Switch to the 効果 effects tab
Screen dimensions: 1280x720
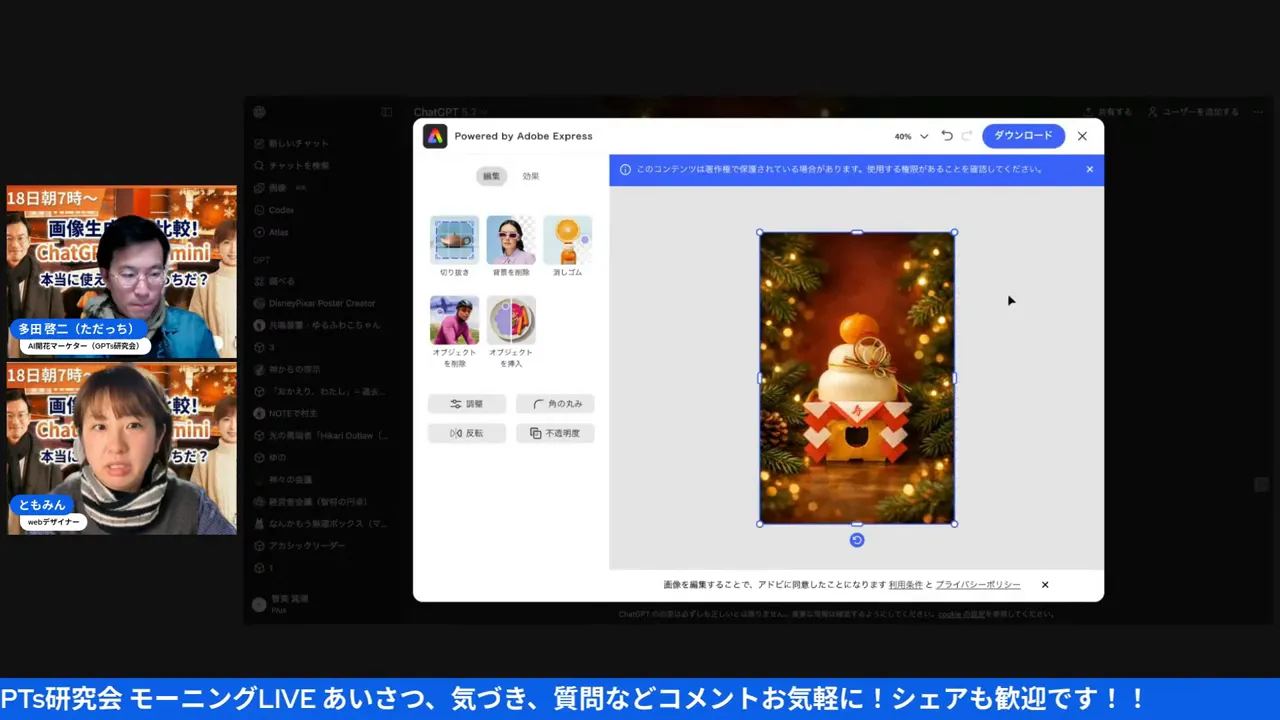coord(530,175)
